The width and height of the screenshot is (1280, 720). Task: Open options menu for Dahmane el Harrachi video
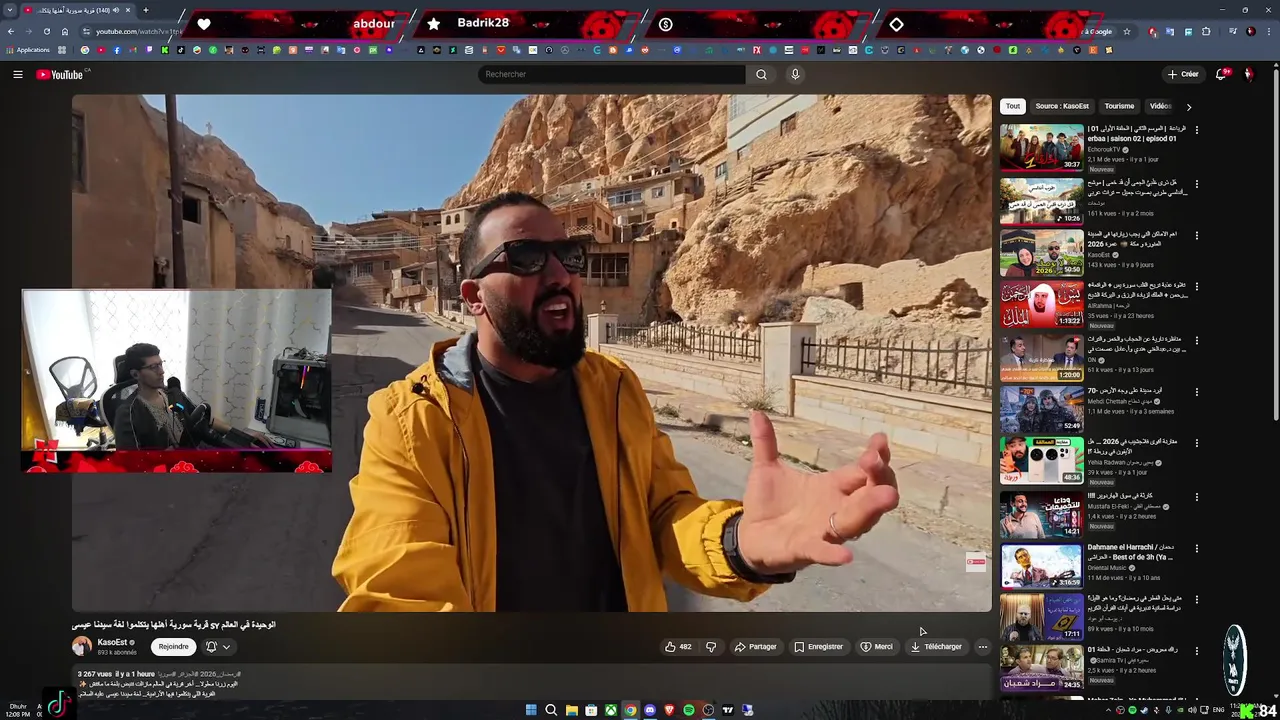(x=1196, y=548)
